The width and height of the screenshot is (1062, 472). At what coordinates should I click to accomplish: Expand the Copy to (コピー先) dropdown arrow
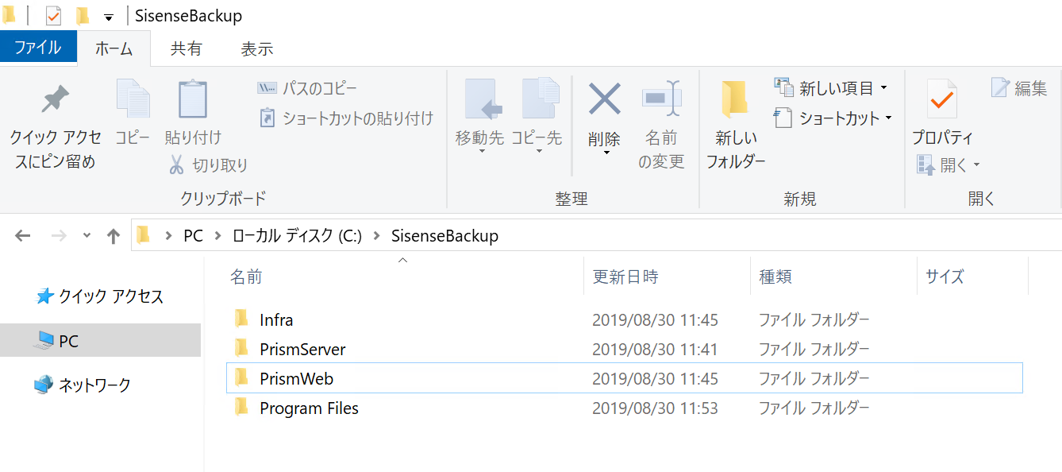540,152
